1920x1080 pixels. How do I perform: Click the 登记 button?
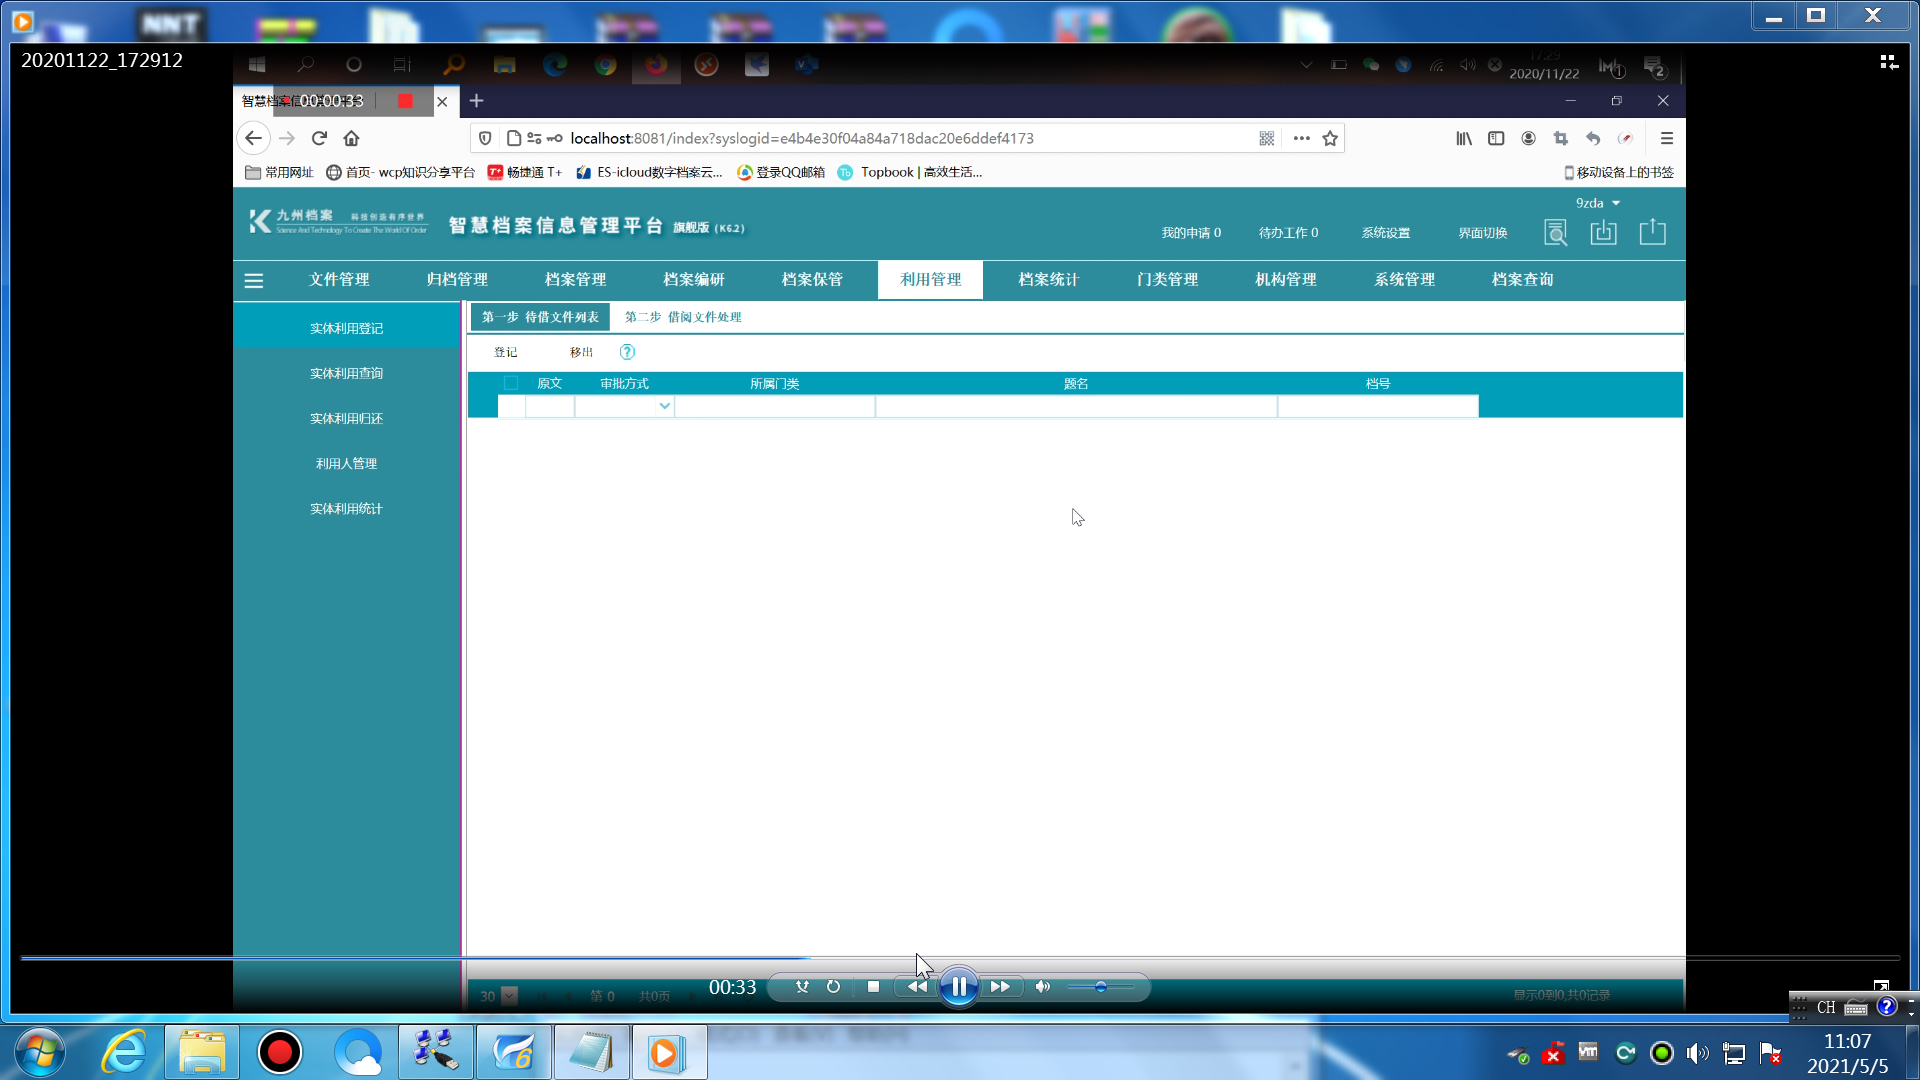pyautogui.click(x=505, y=352)
